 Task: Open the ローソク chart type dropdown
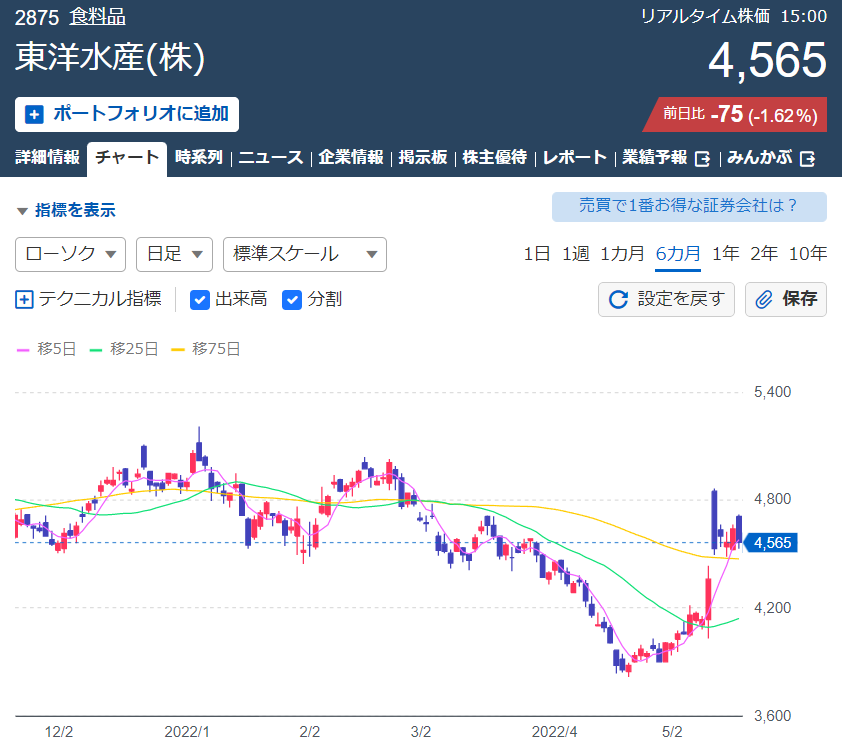[x=70, y=254]
